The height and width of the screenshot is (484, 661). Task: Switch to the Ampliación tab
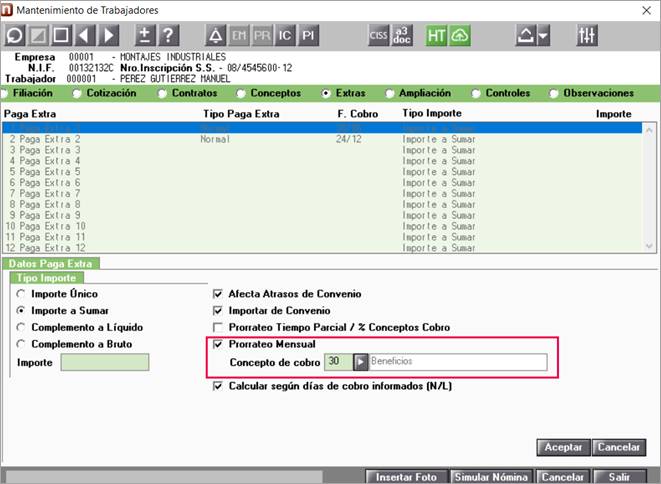pos(419,93)
